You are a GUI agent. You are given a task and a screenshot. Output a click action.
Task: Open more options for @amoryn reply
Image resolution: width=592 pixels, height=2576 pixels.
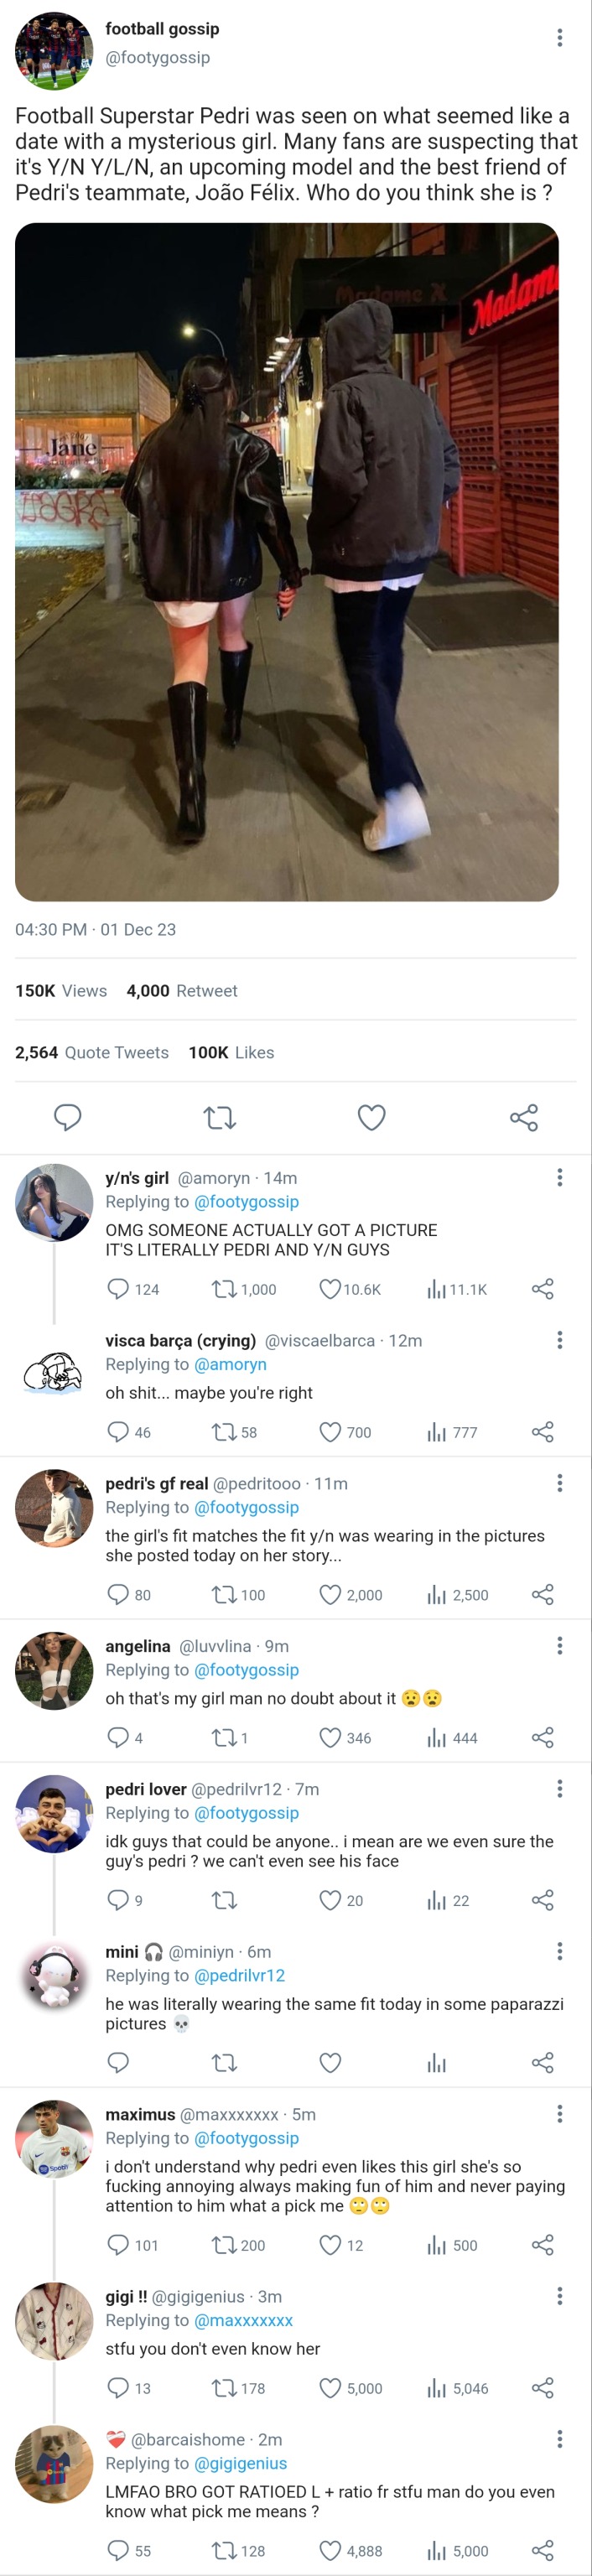click(x=559, y=1177)
